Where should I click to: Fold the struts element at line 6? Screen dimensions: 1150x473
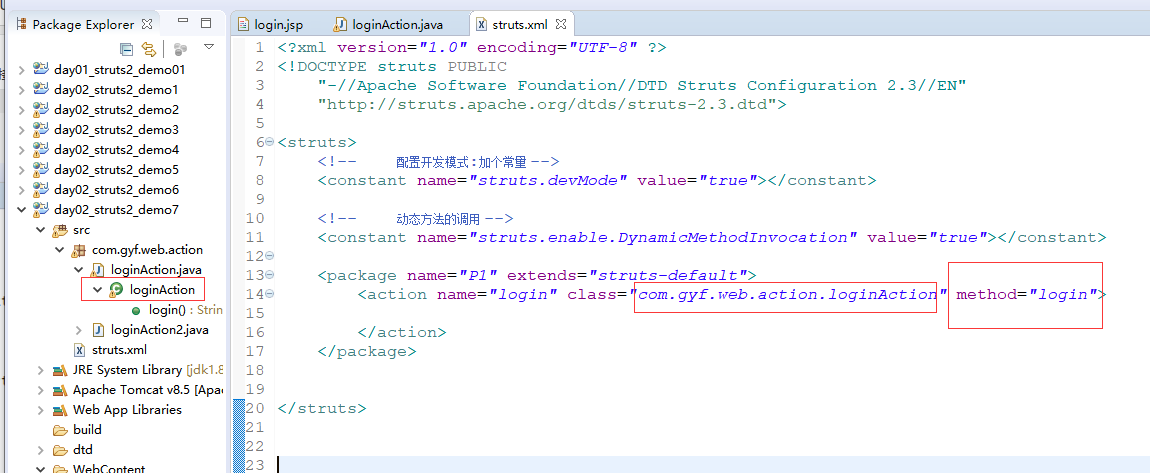(x=269, y=142)
